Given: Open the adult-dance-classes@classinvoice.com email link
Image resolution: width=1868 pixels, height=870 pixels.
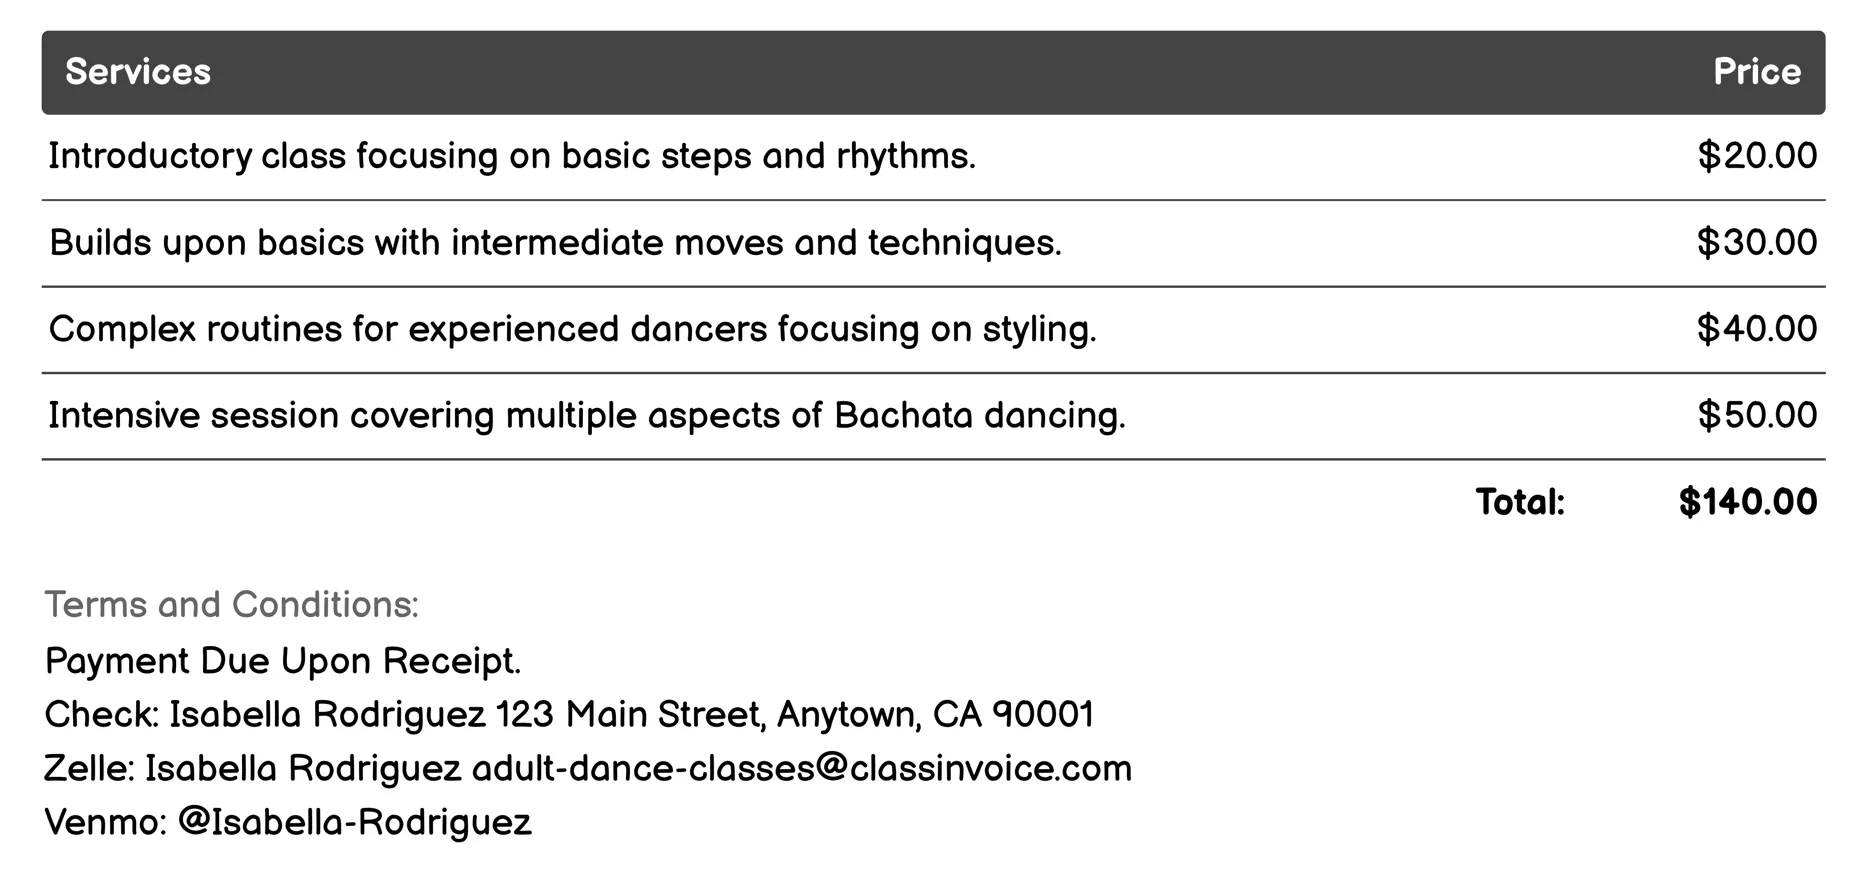Looking at the screenshot, I should 801,769.
